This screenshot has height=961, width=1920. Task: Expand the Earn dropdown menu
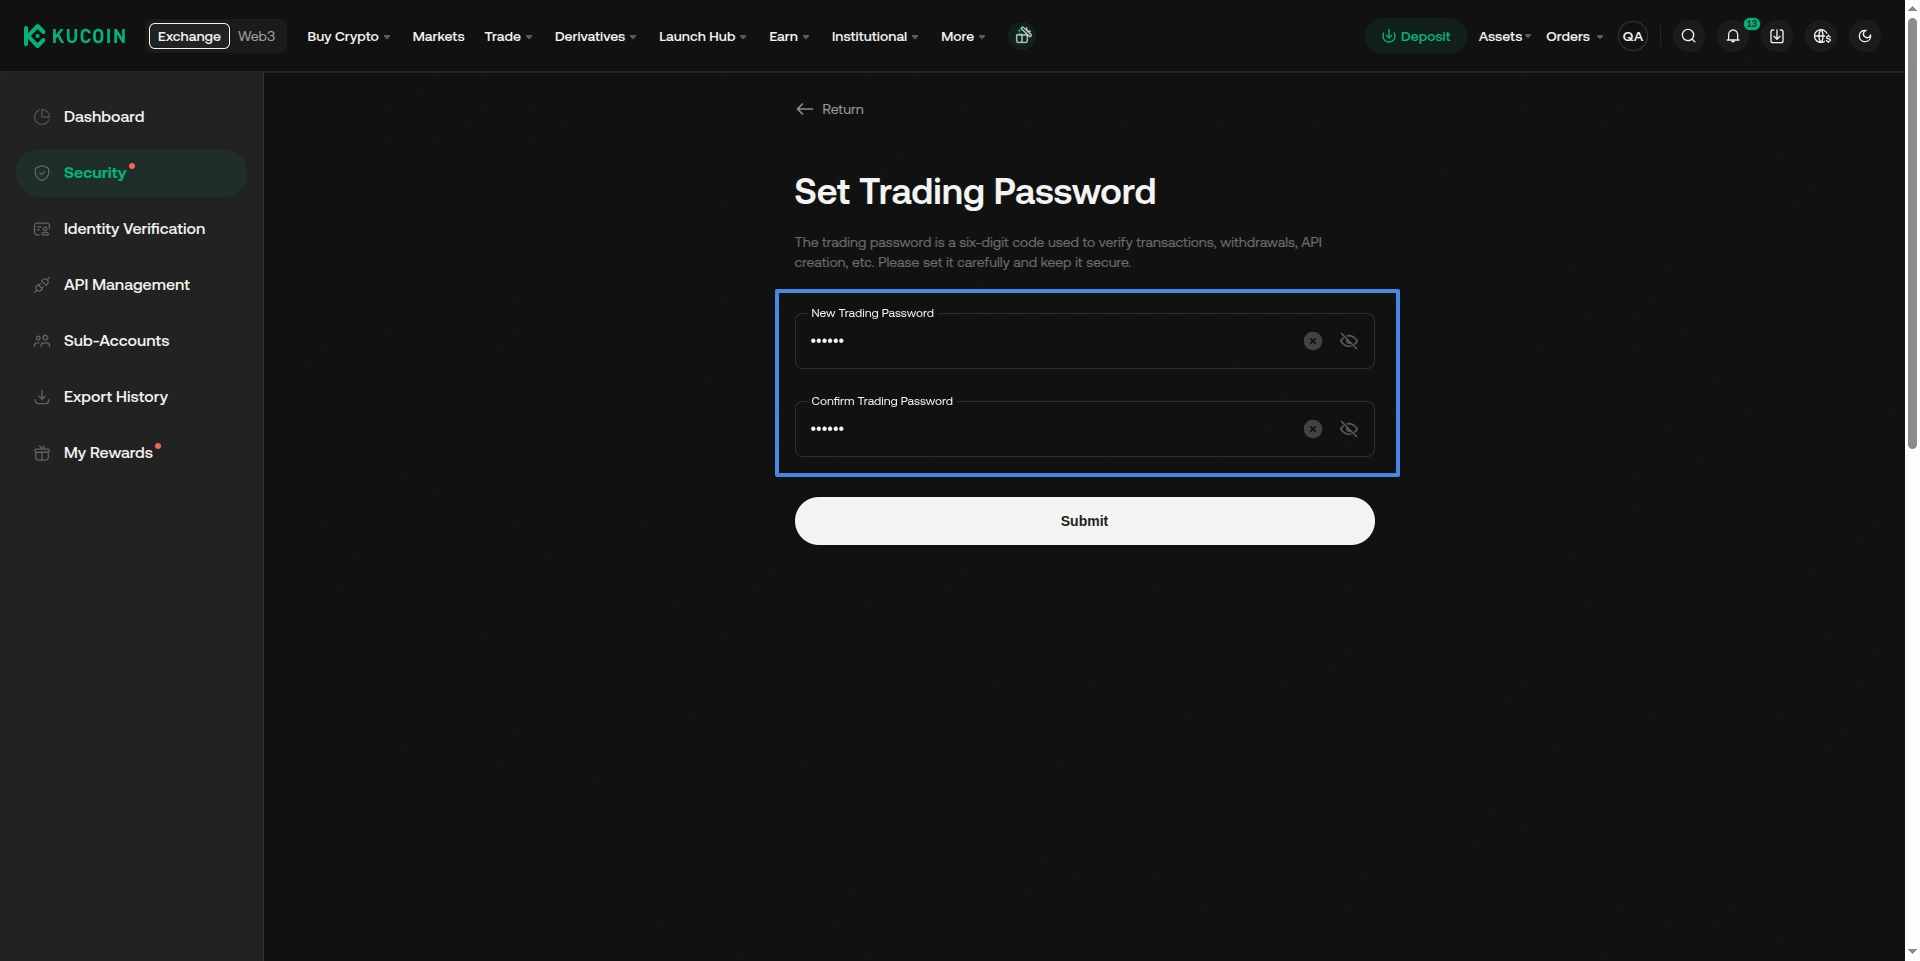coord(789,36)
